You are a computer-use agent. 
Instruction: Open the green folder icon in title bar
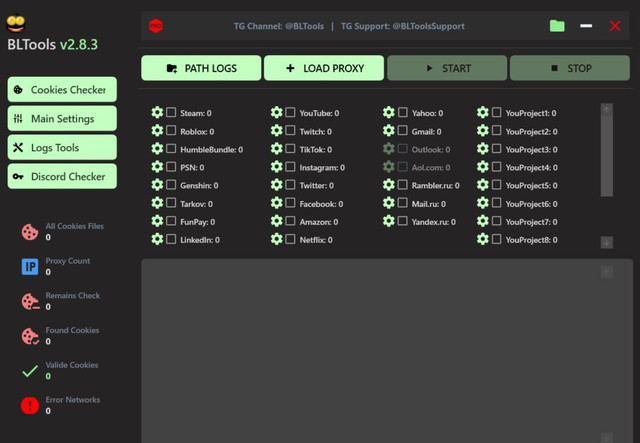pos(557,25)
